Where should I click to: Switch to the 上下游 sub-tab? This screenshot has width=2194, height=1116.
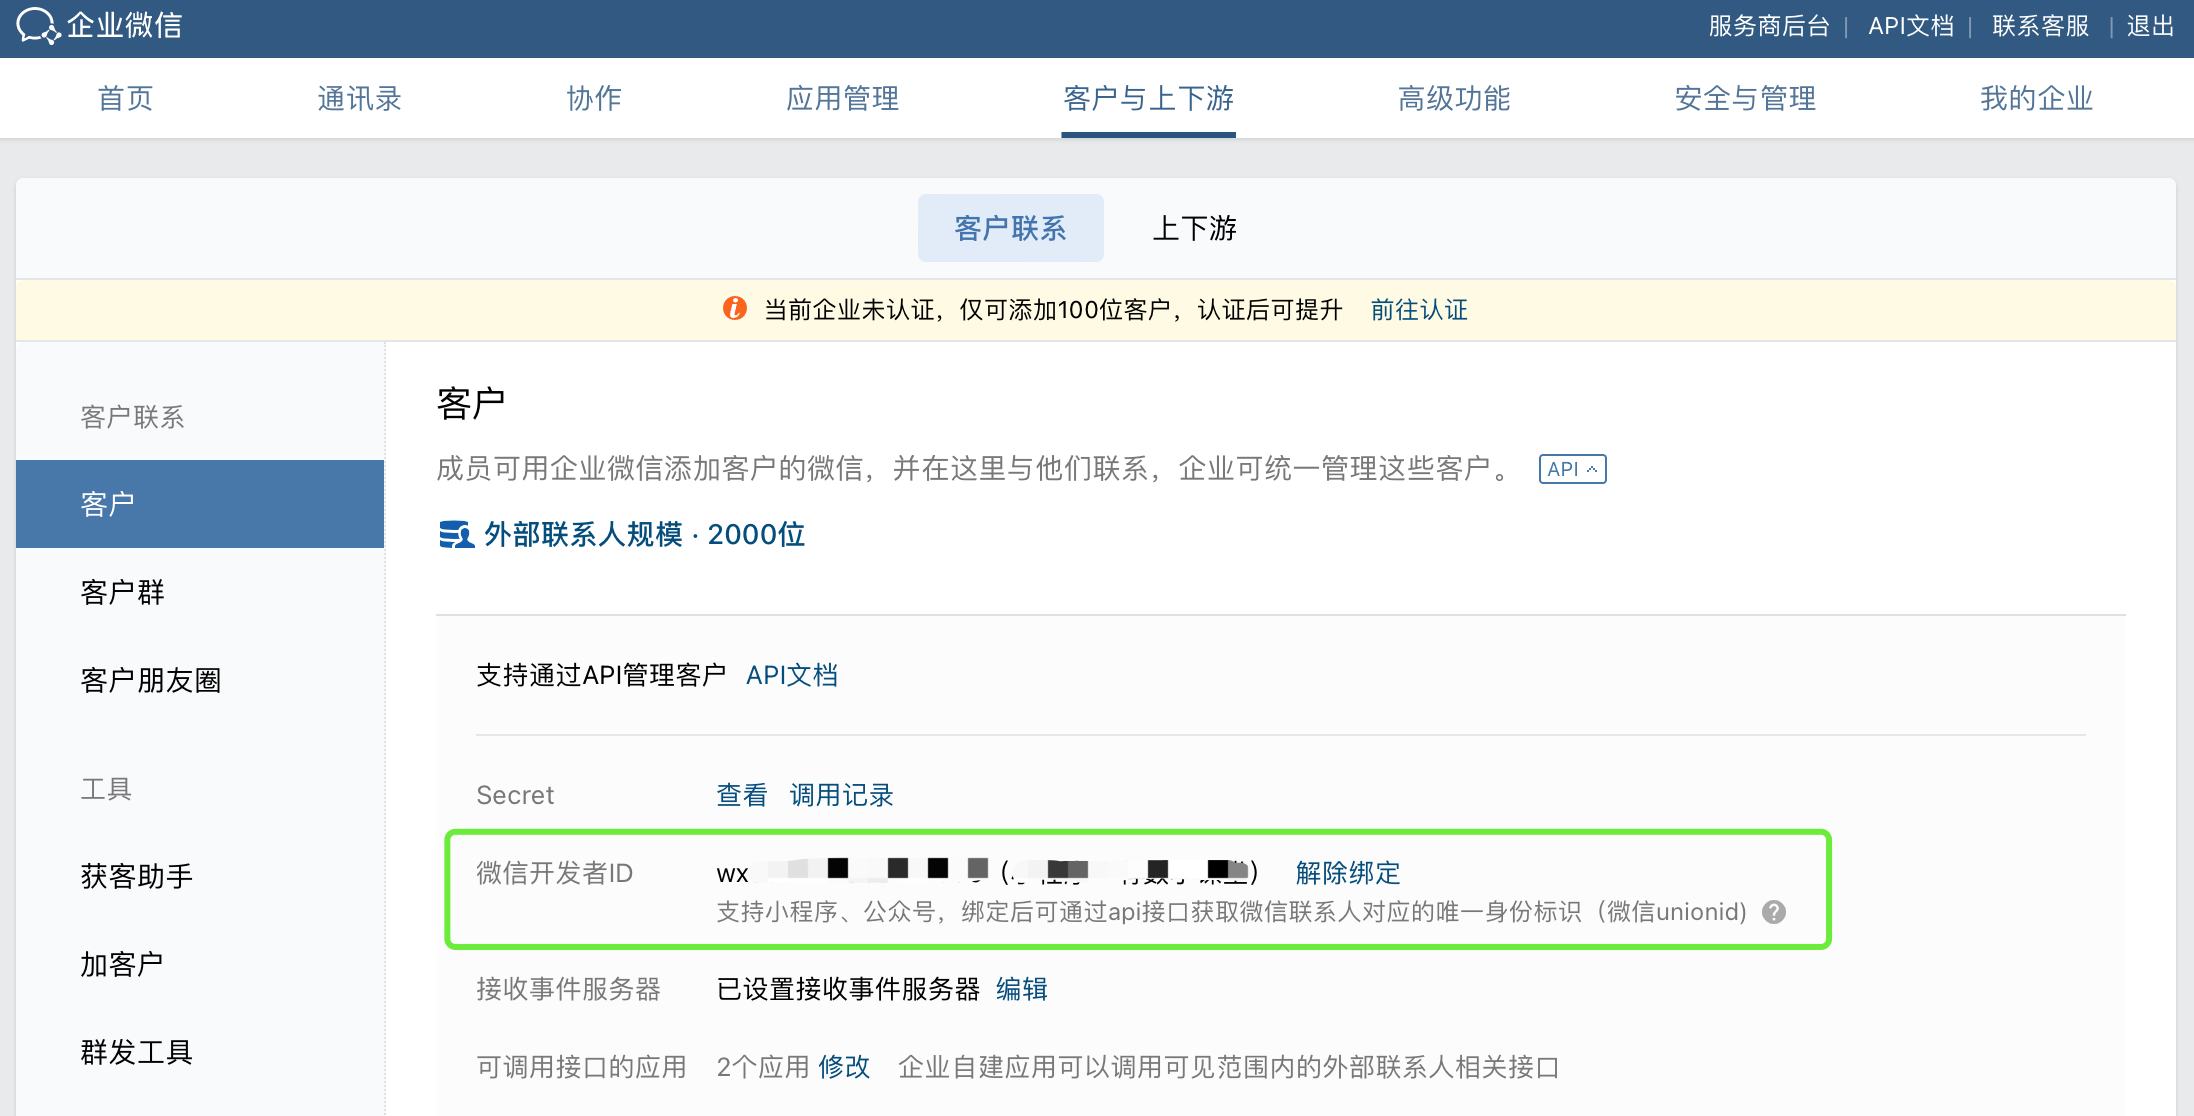click(x=1194, y=228)
